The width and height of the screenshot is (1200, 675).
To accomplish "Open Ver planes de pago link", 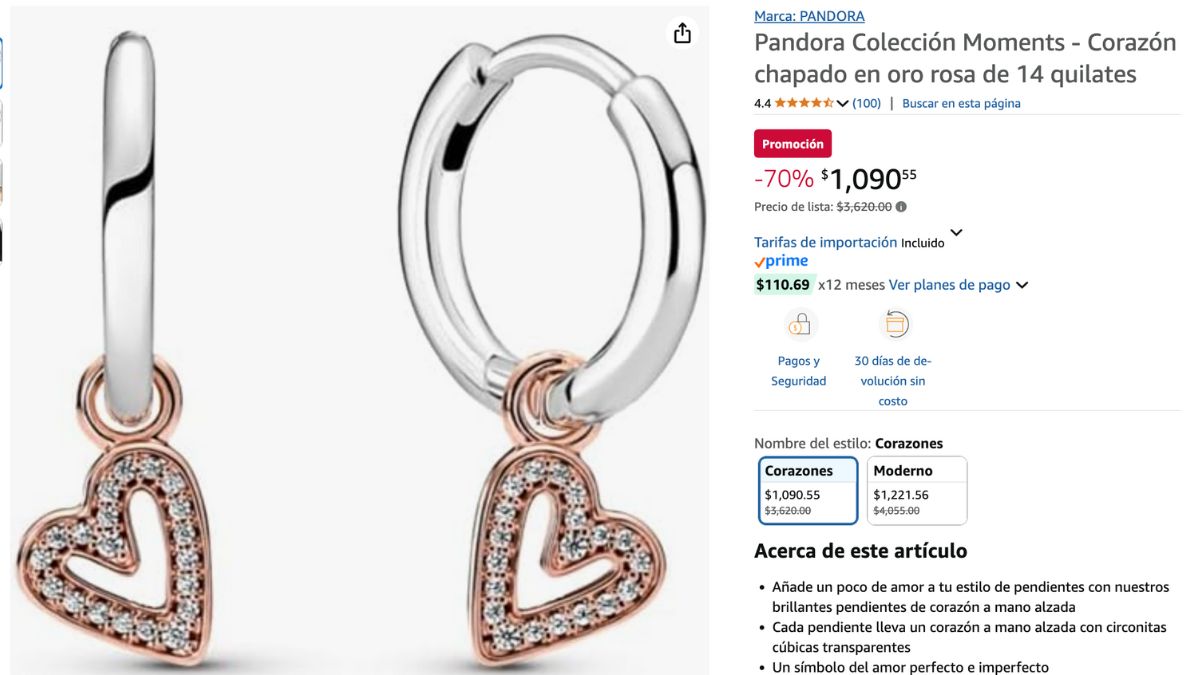I will coord(949,285).
